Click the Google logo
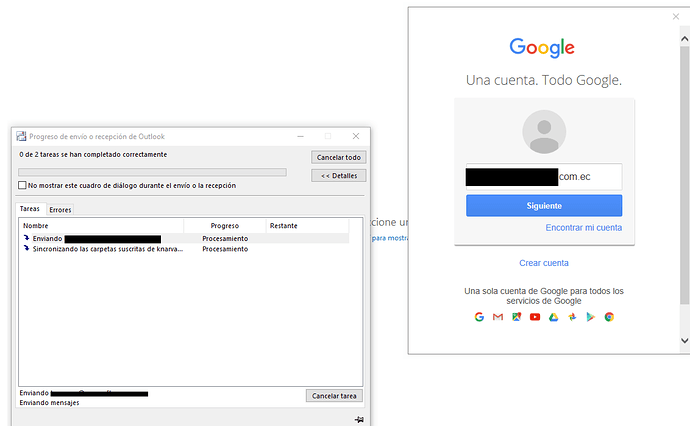Viewport: 690px width, 426px height. pyautogui.click(x=542, y=48)
